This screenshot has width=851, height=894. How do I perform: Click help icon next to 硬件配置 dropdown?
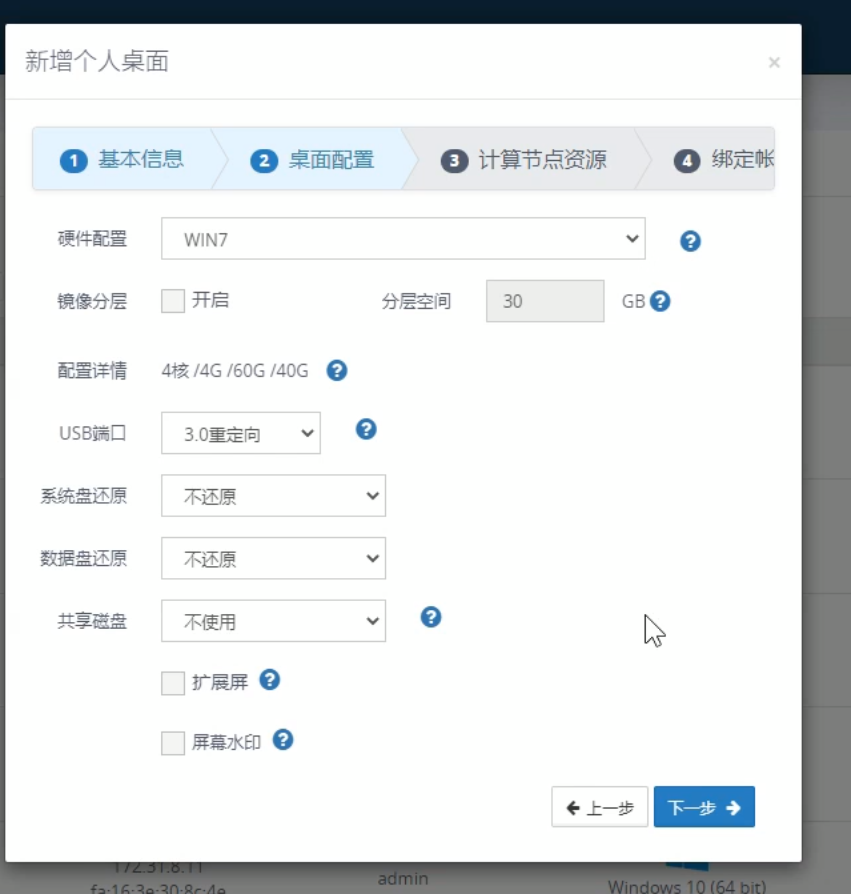[689, 241]
